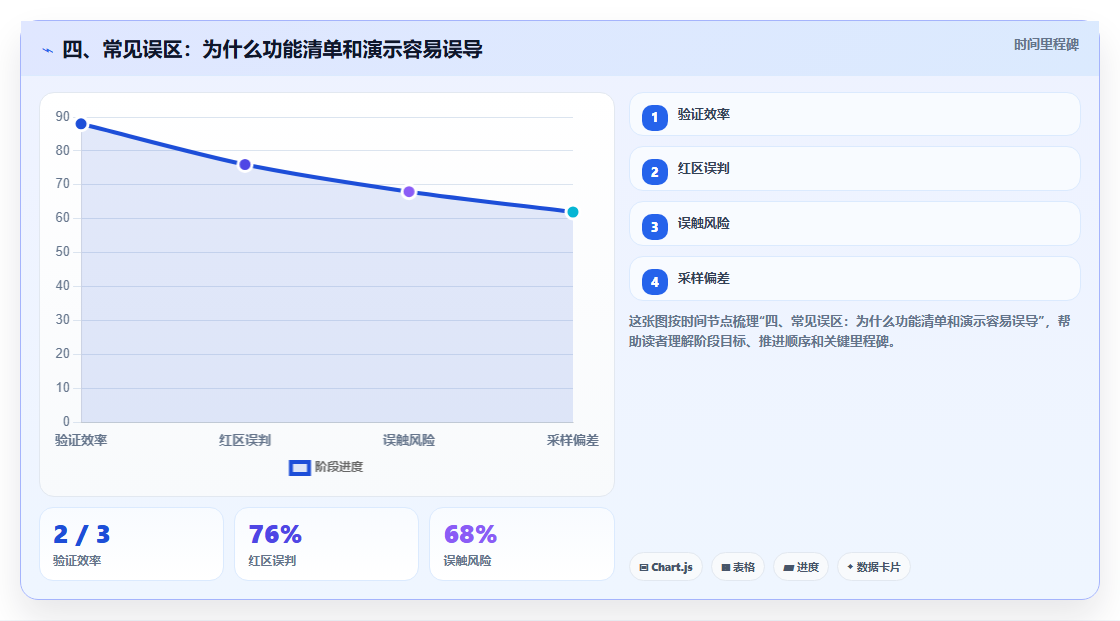Click the 表格 tag chip
Image resolution: width=1120 pixels, height=621 pixels.
point(738,567)
